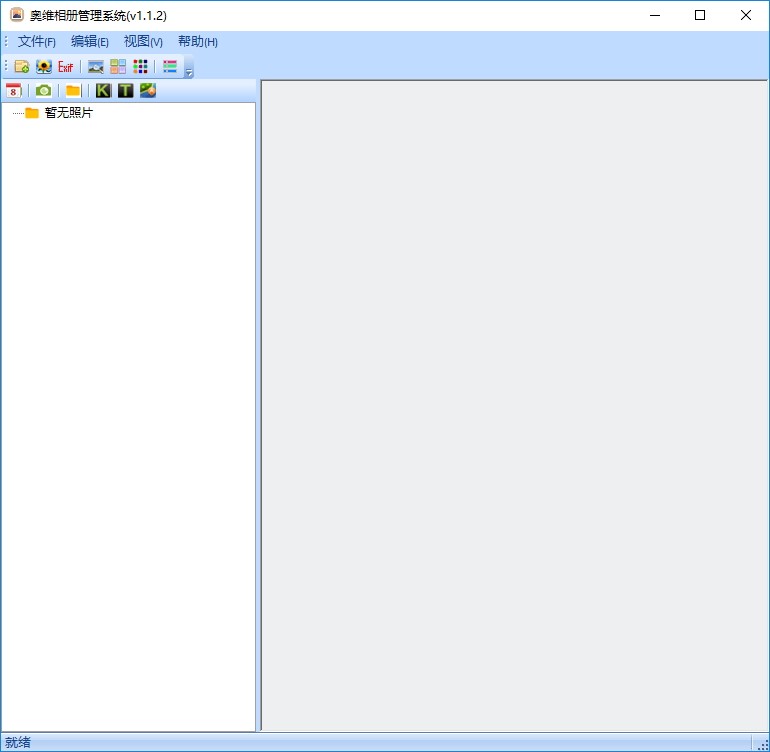Click the add folder toolbar icon
The height and width of the screenshot is (752, 770).
[x=22, y=66]
